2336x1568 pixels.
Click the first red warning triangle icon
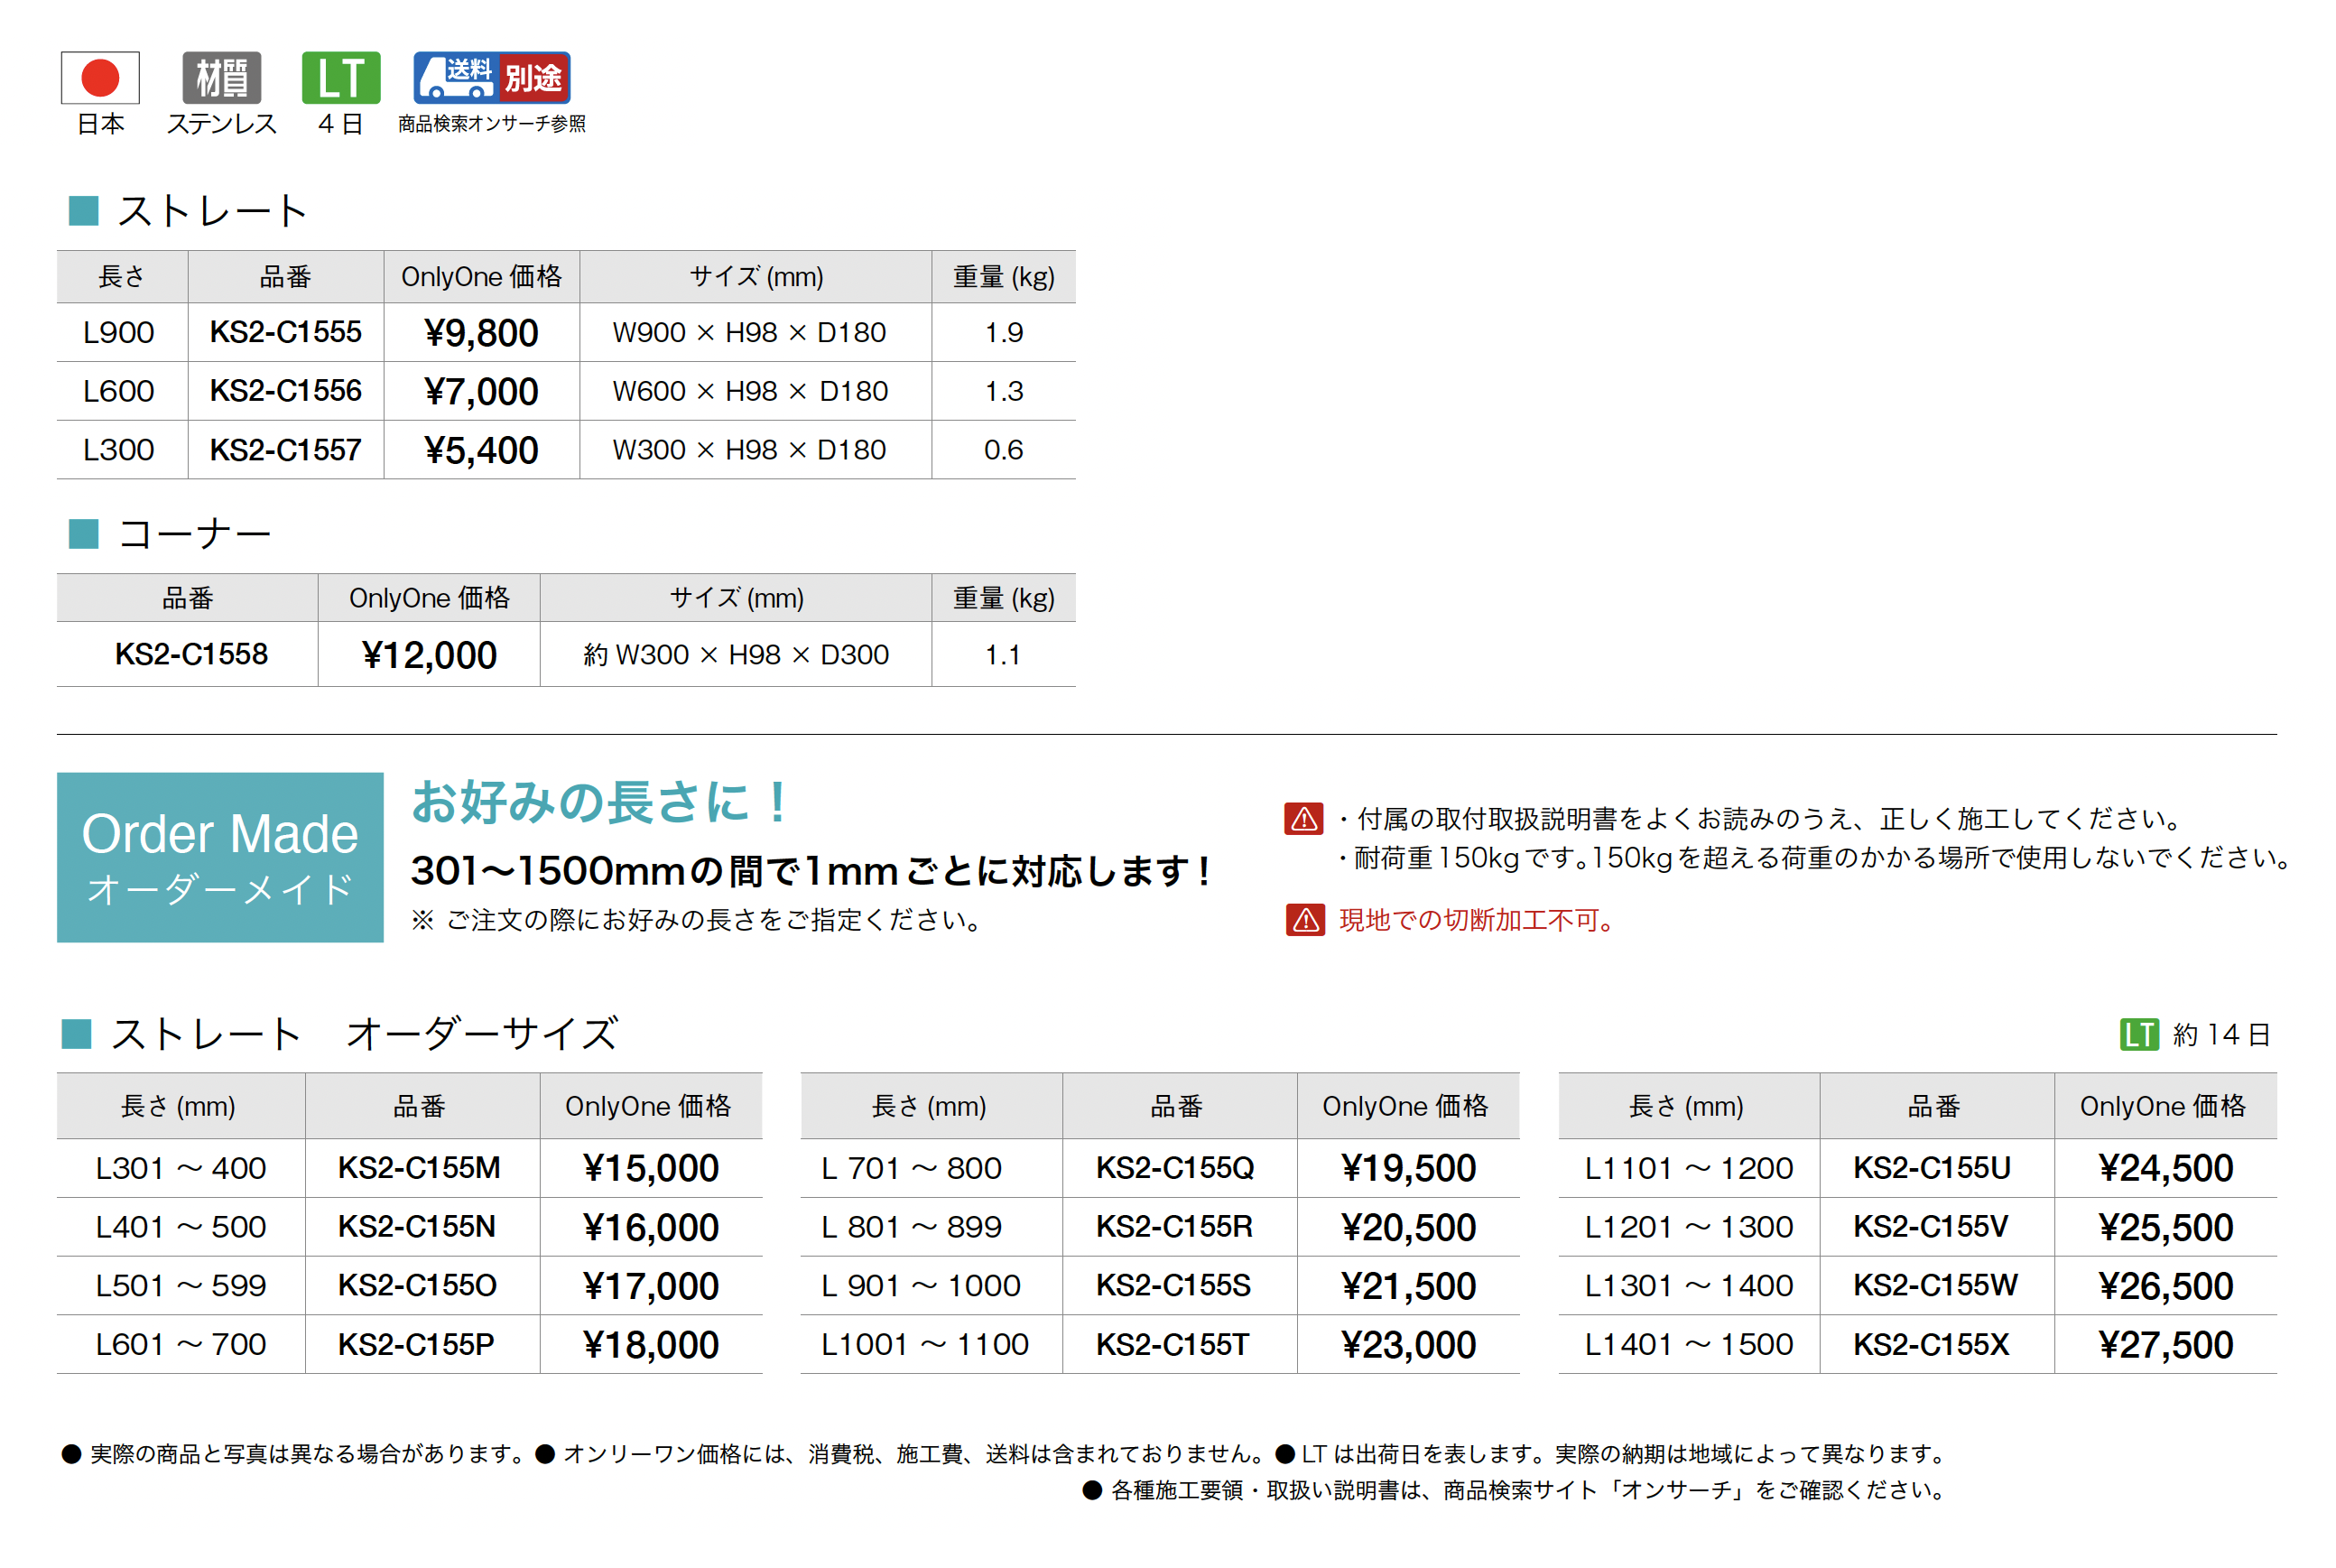1303,819
